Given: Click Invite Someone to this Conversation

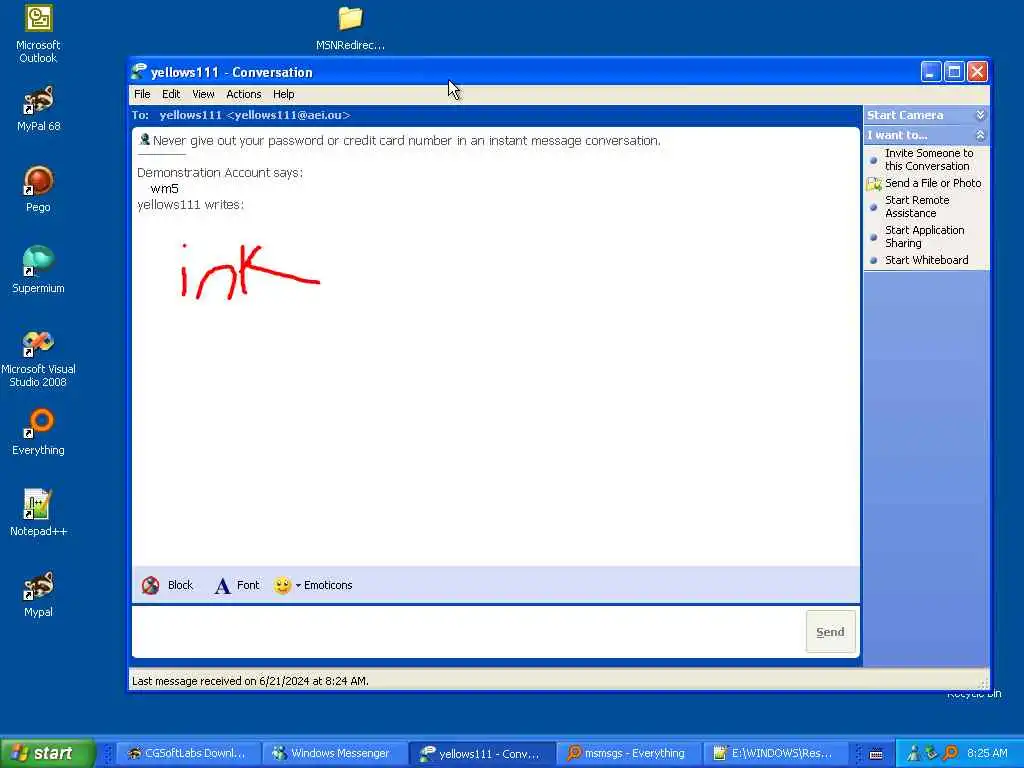Looking at the screenshot, I should tap(929, 159).
